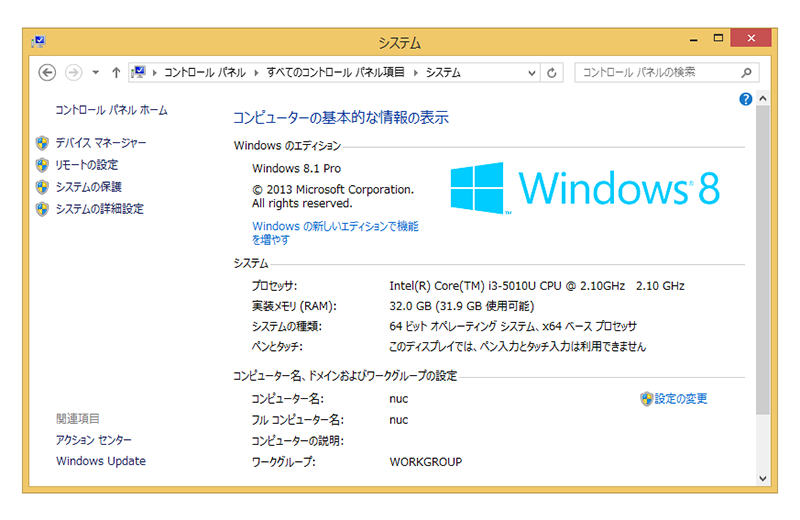Click the プロセッサ: label
The width and height of the screenshot is (800, 520).
coord(274,286)
